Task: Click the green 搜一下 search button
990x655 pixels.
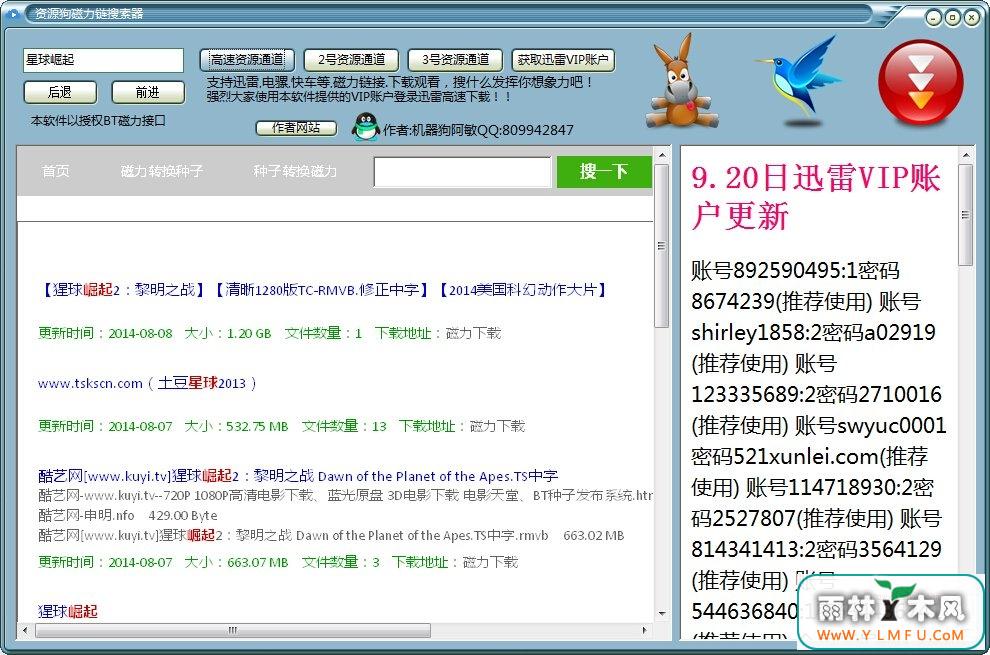Action: tap(604, 171)
